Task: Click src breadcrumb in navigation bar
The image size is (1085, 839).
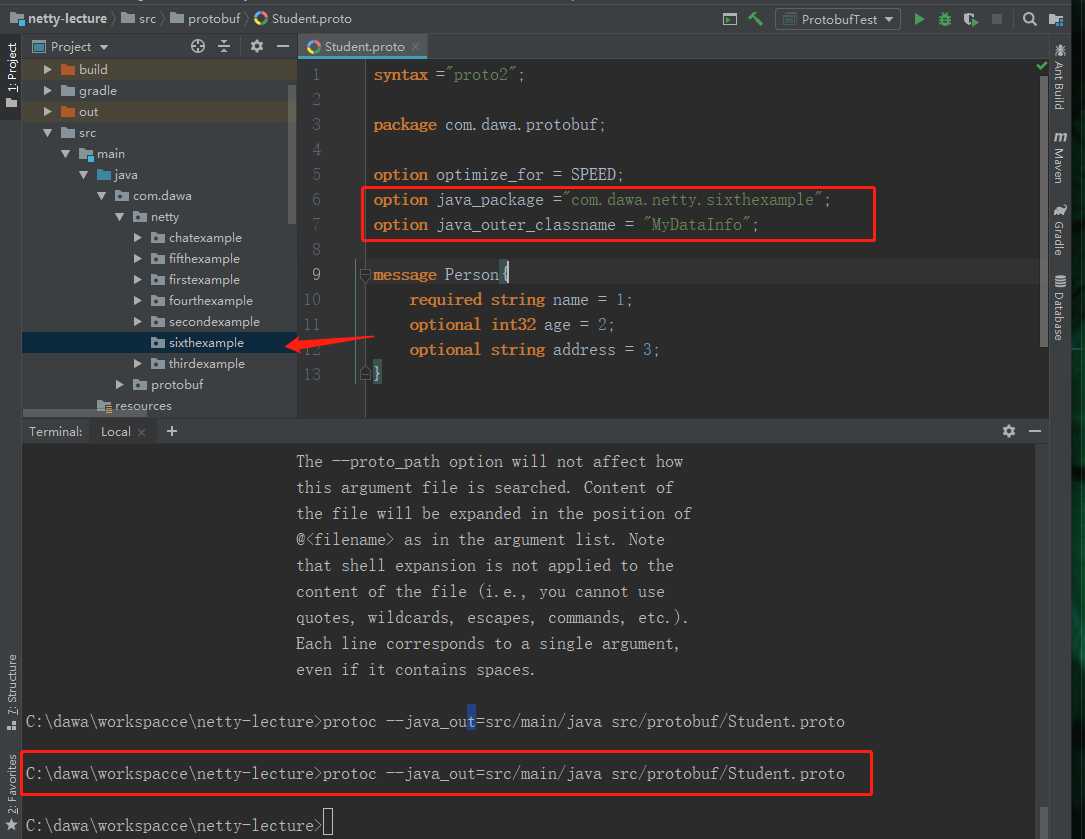Action: coord(139,19)
